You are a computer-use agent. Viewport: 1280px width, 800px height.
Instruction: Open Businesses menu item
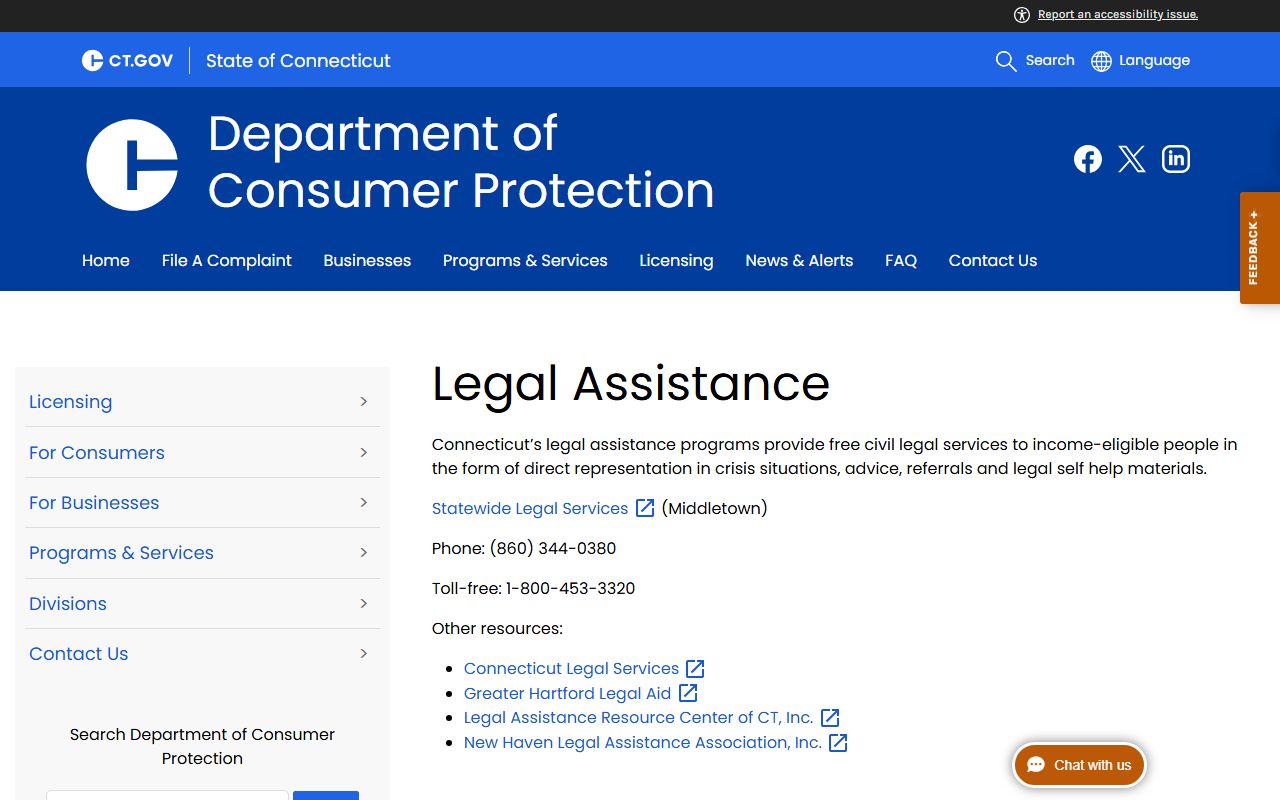[367, 260]
